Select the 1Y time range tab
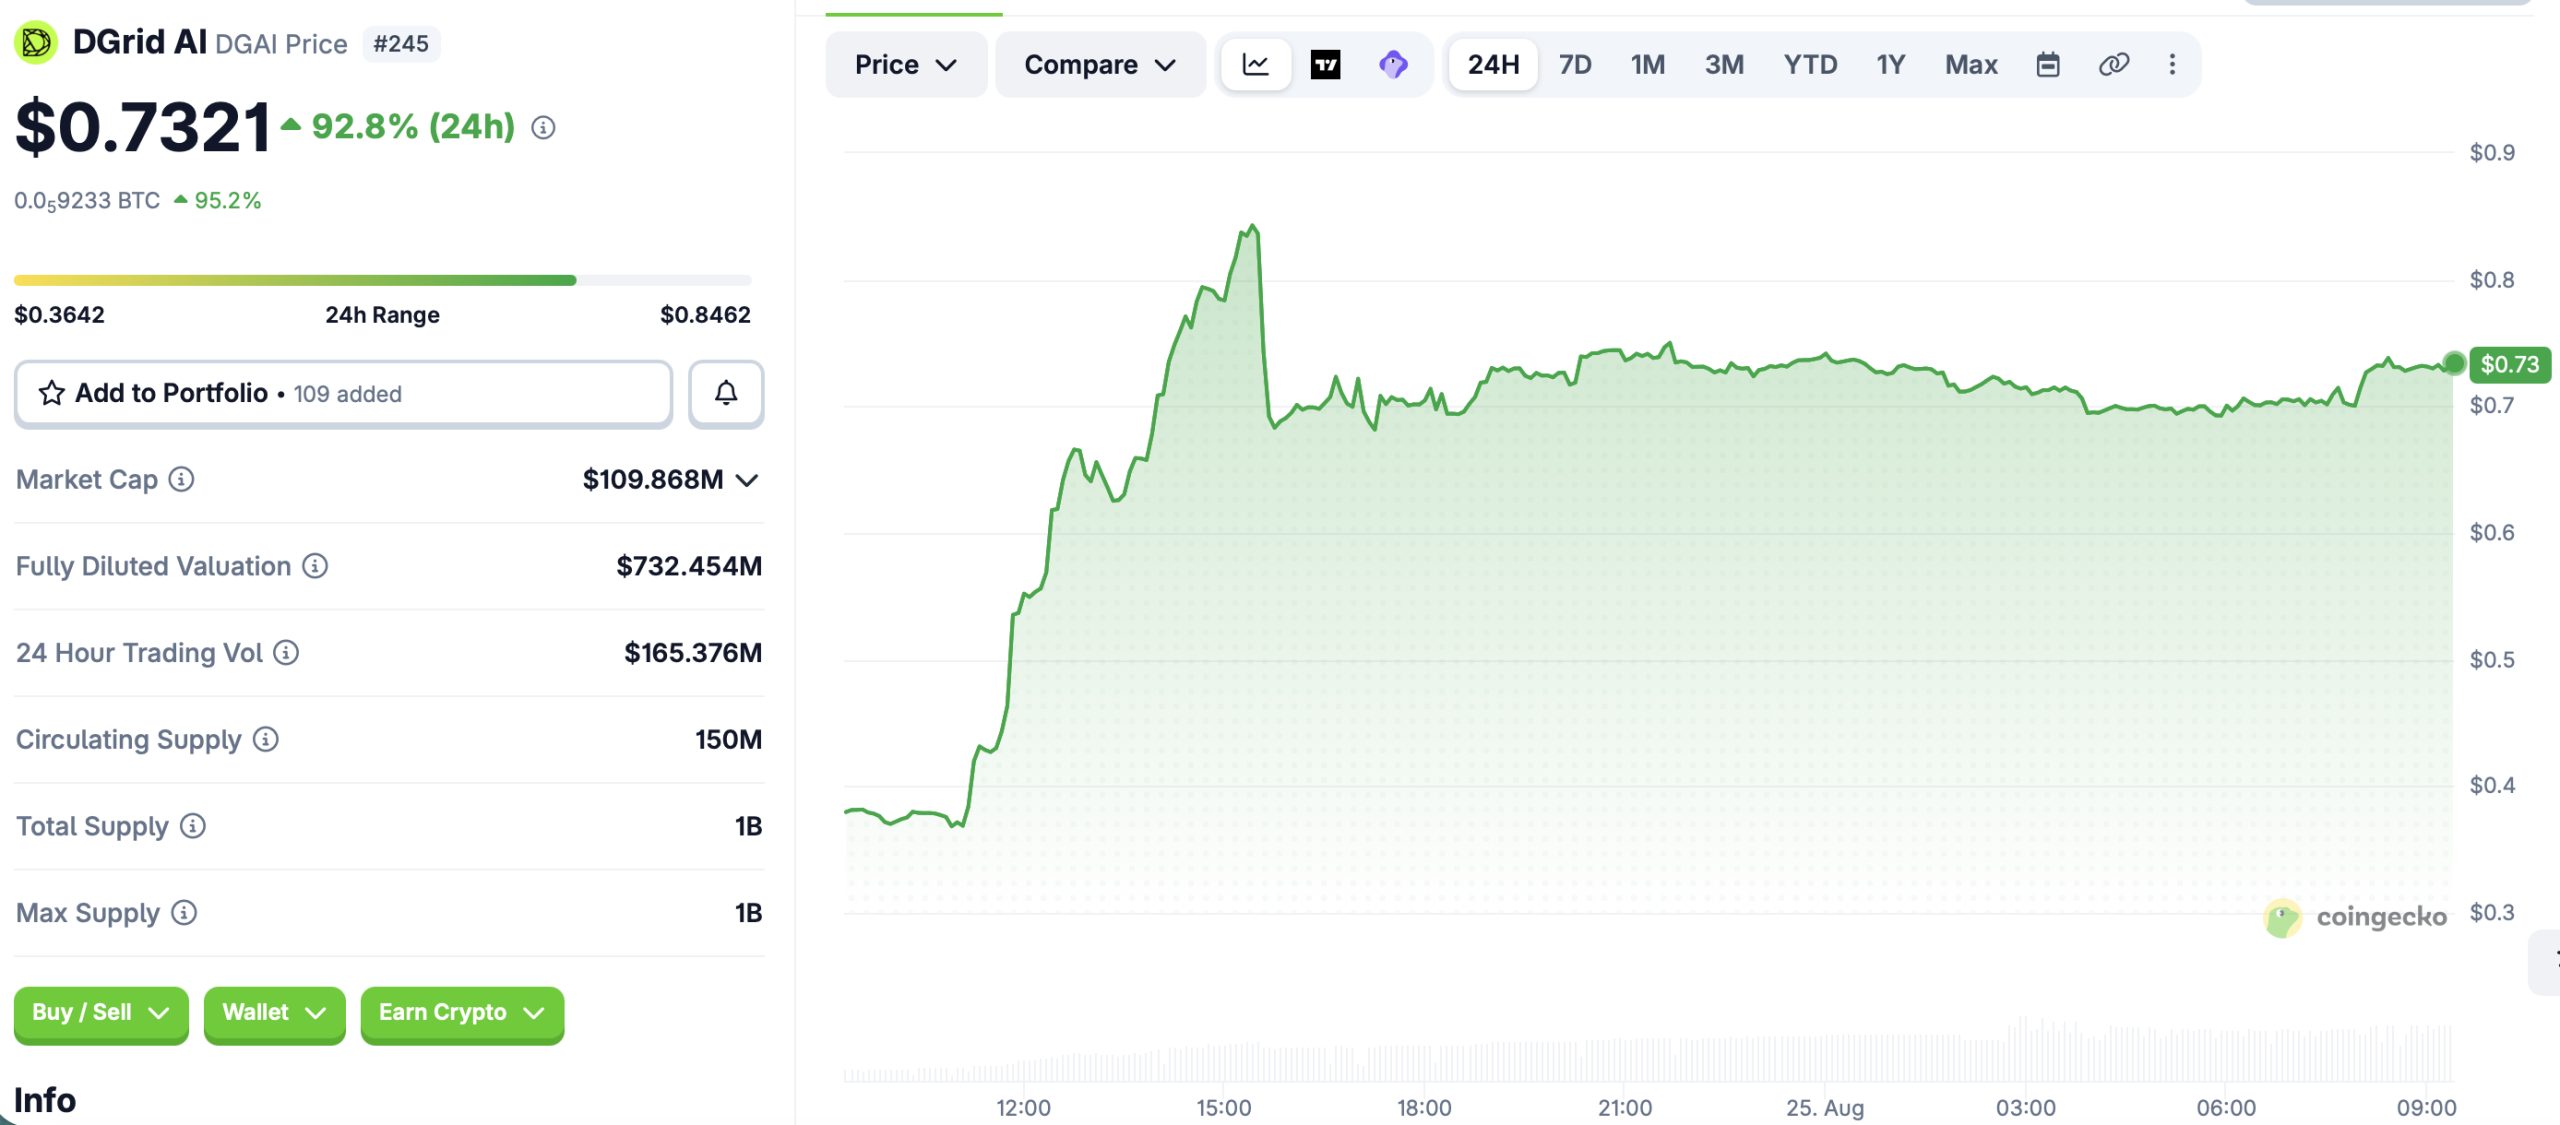 [1890, 65]
